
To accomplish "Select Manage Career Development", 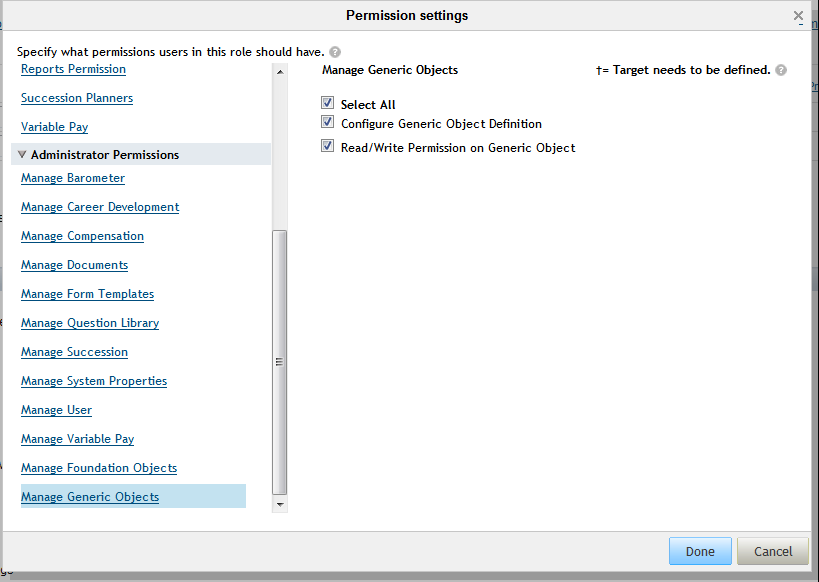I will 100,207.
